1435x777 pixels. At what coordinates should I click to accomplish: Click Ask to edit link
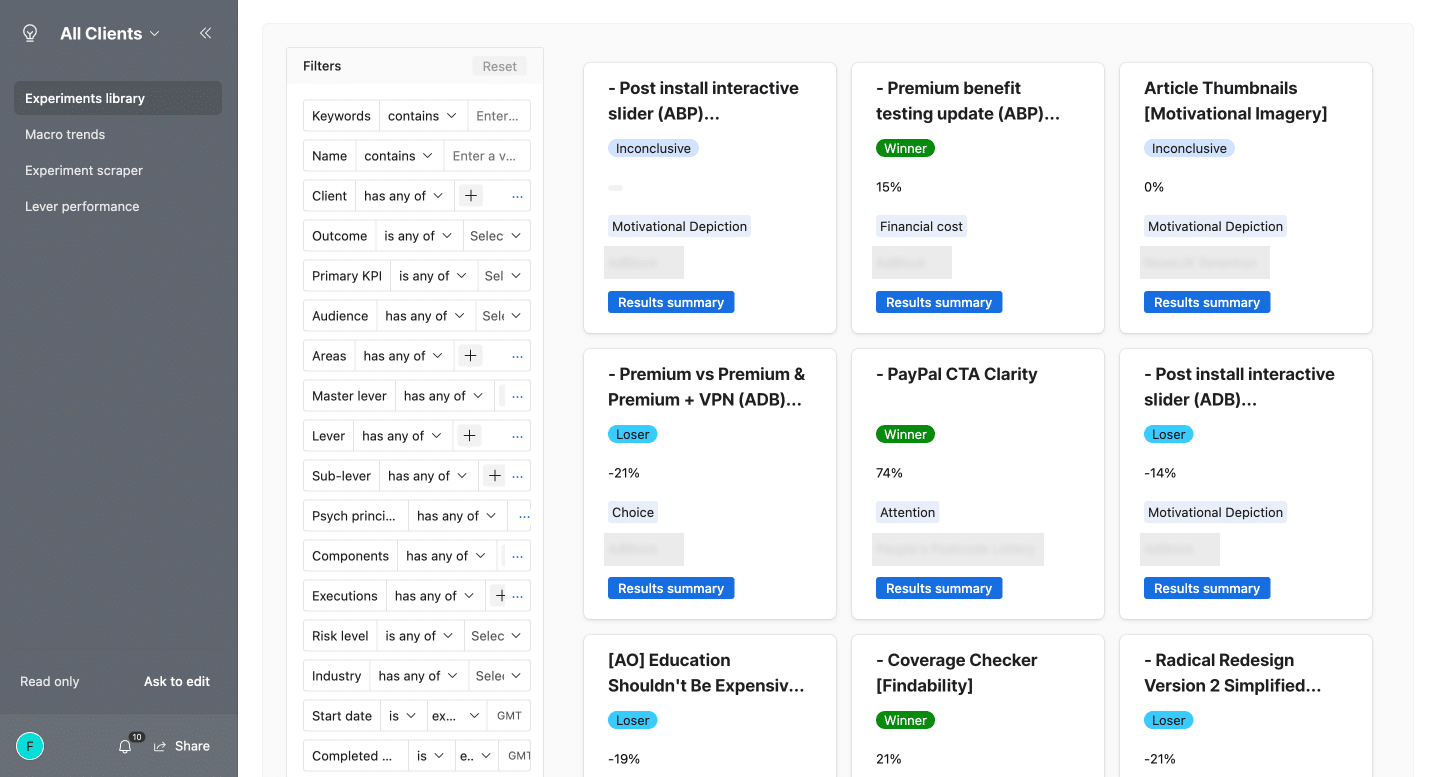click(x=177, y=681)
